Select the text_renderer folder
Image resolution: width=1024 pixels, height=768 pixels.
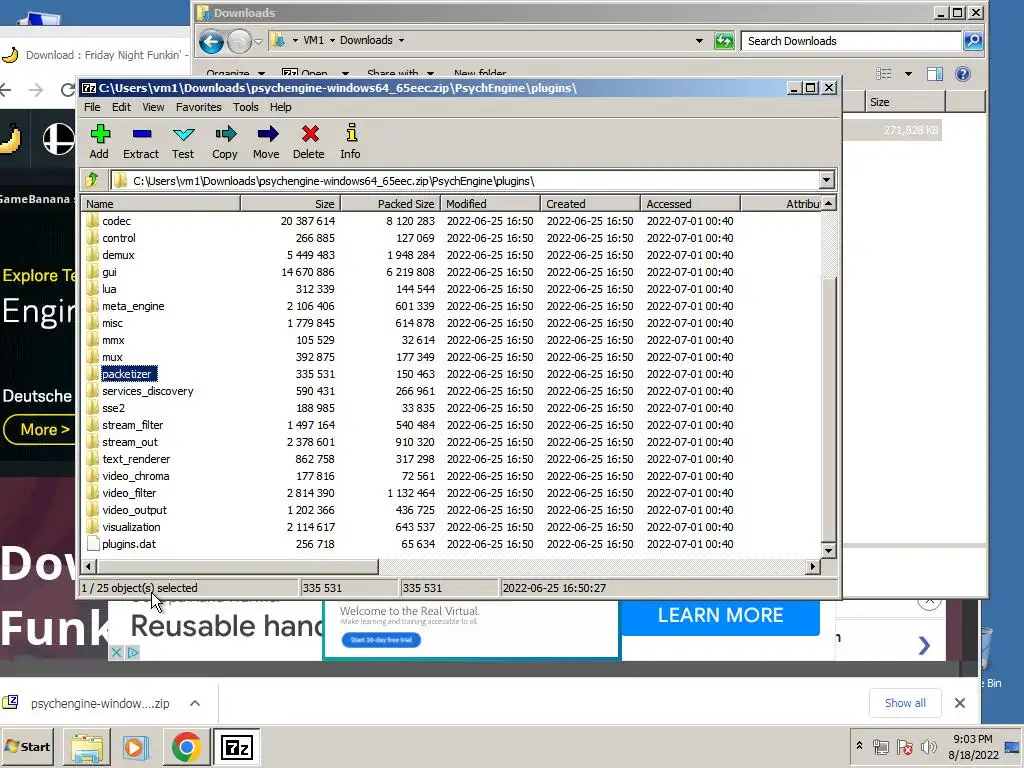136,459
